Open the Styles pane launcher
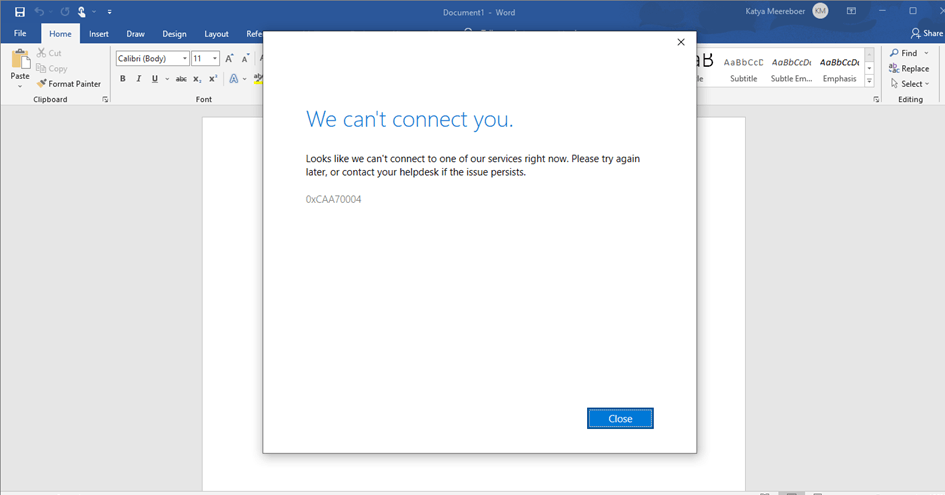 (x=876, y=99)
